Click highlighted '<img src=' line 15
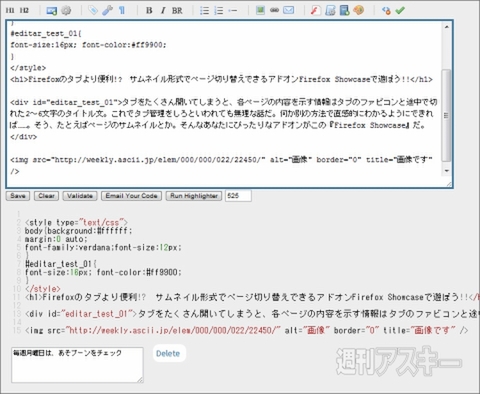This screenshot has width=480, height=394. point(247,330)
